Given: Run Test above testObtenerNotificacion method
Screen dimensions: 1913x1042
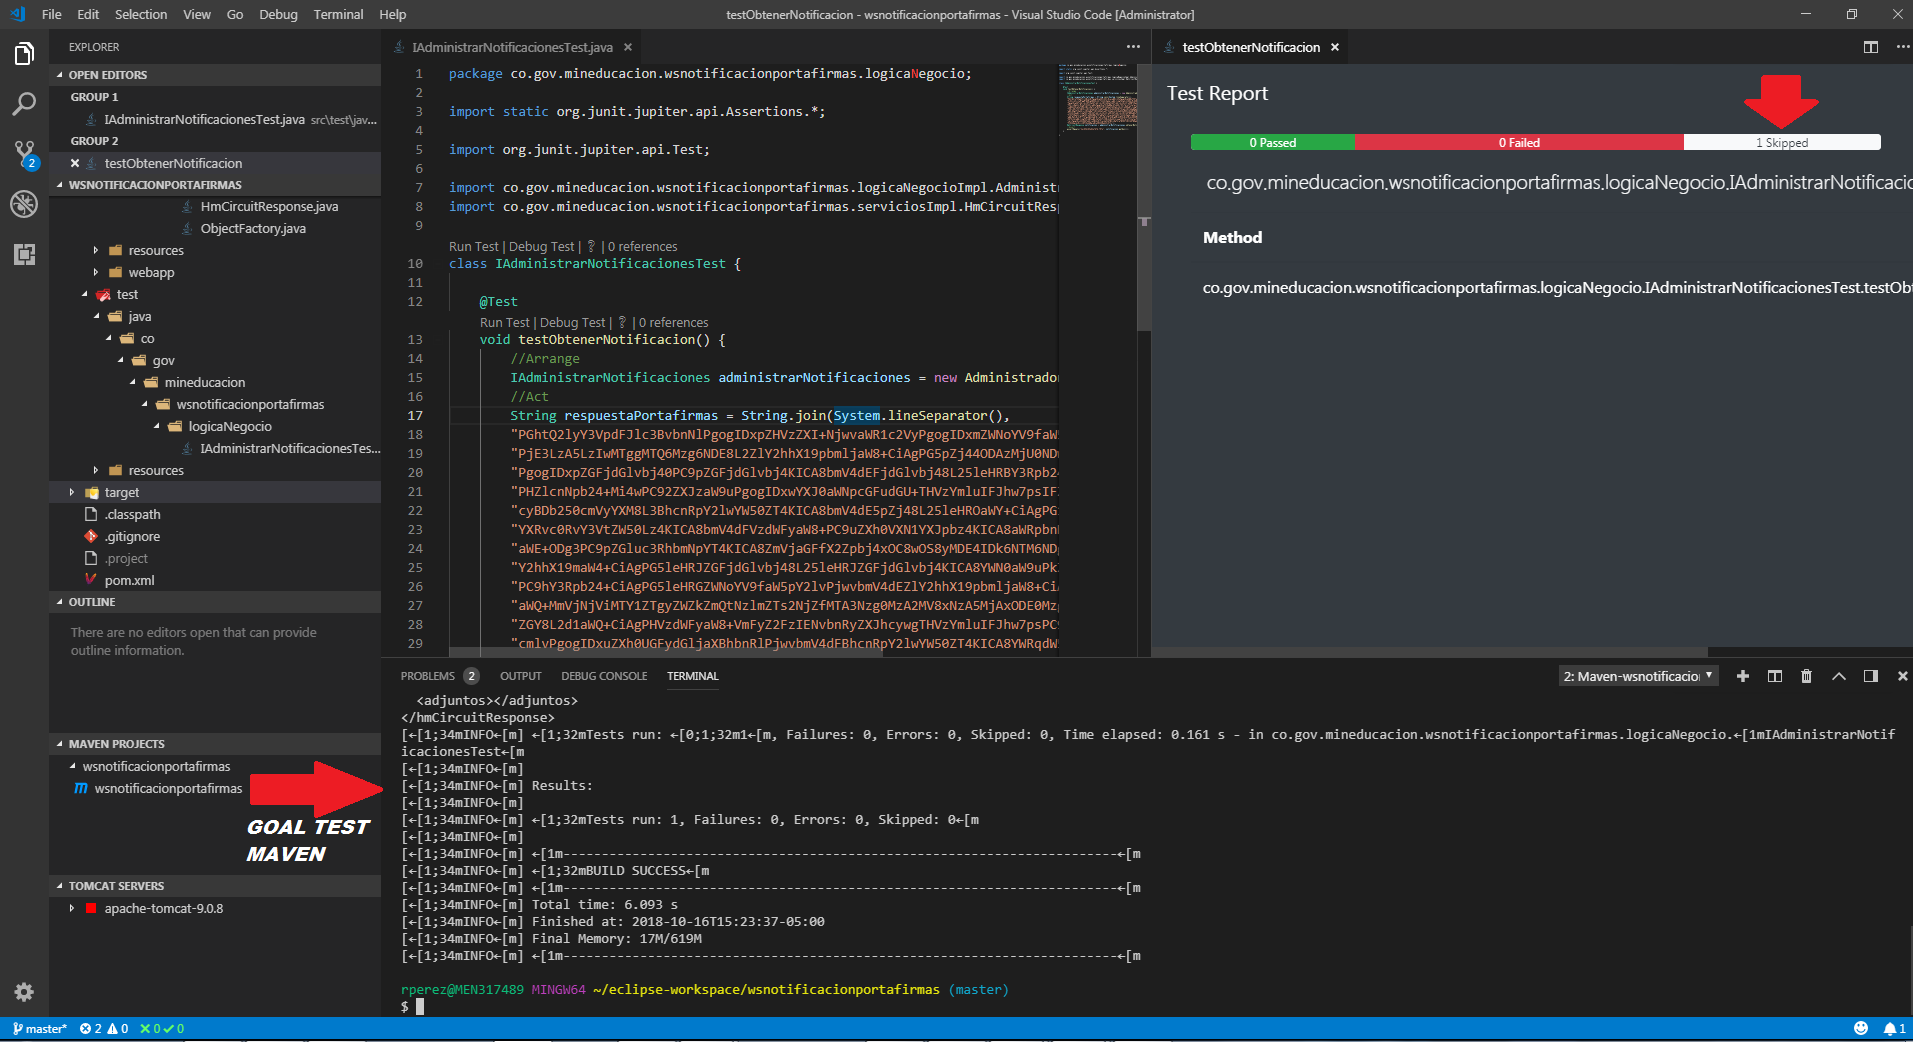Looking at the screenshot, I should [504, 322].
